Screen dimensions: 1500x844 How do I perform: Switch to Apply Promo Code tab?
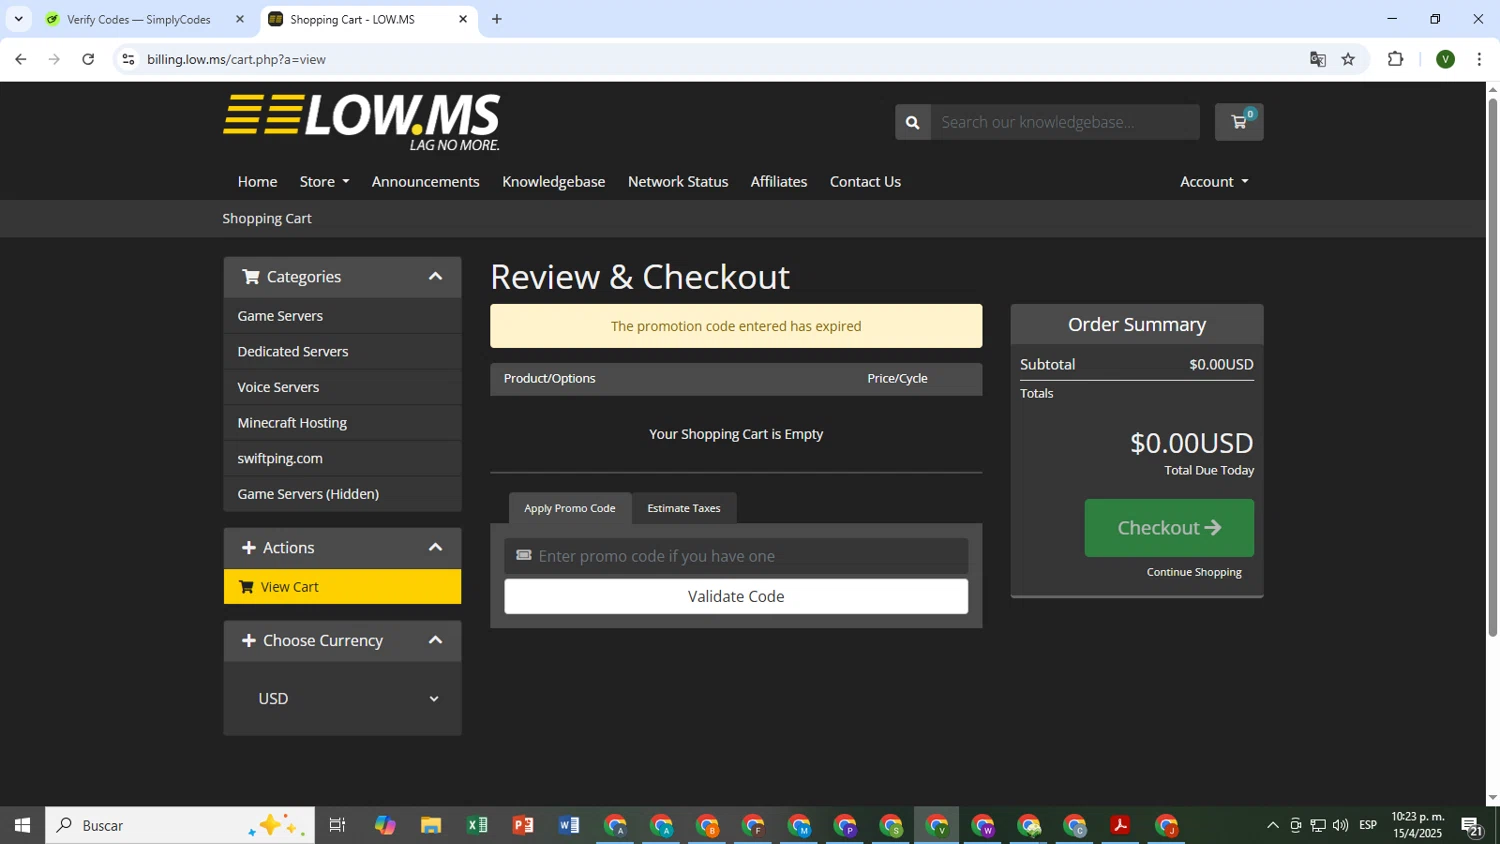point(570,508)
